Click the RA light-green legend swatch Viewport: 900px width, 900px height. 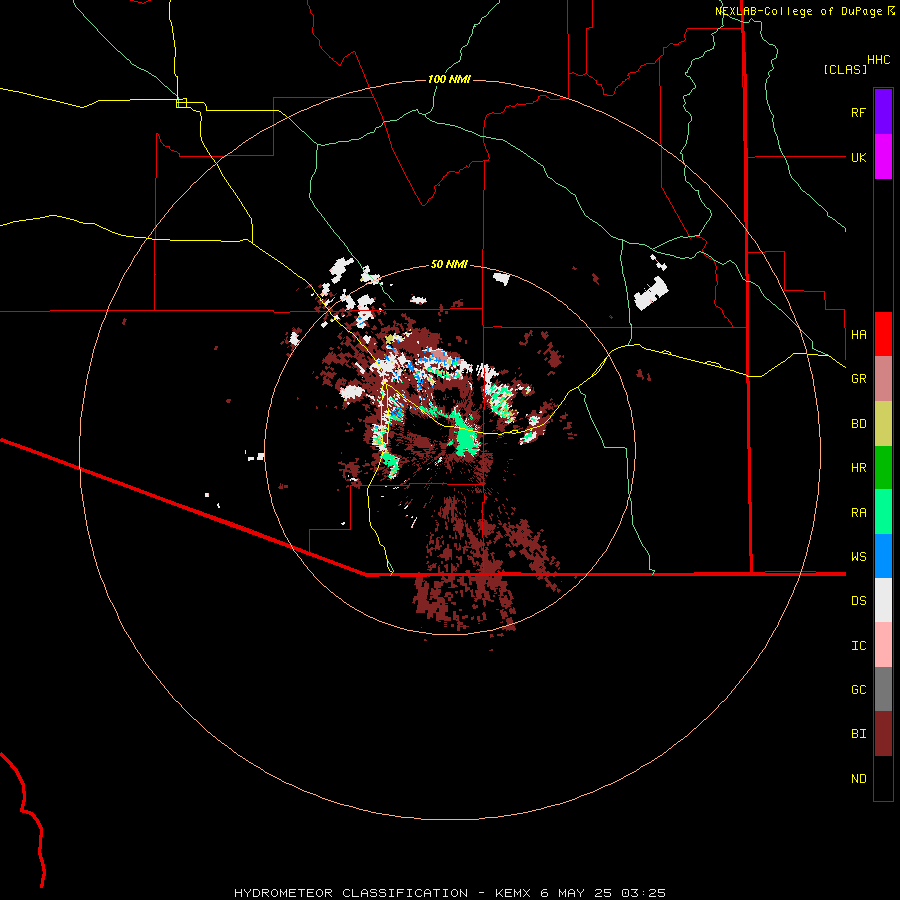[883, 512]
